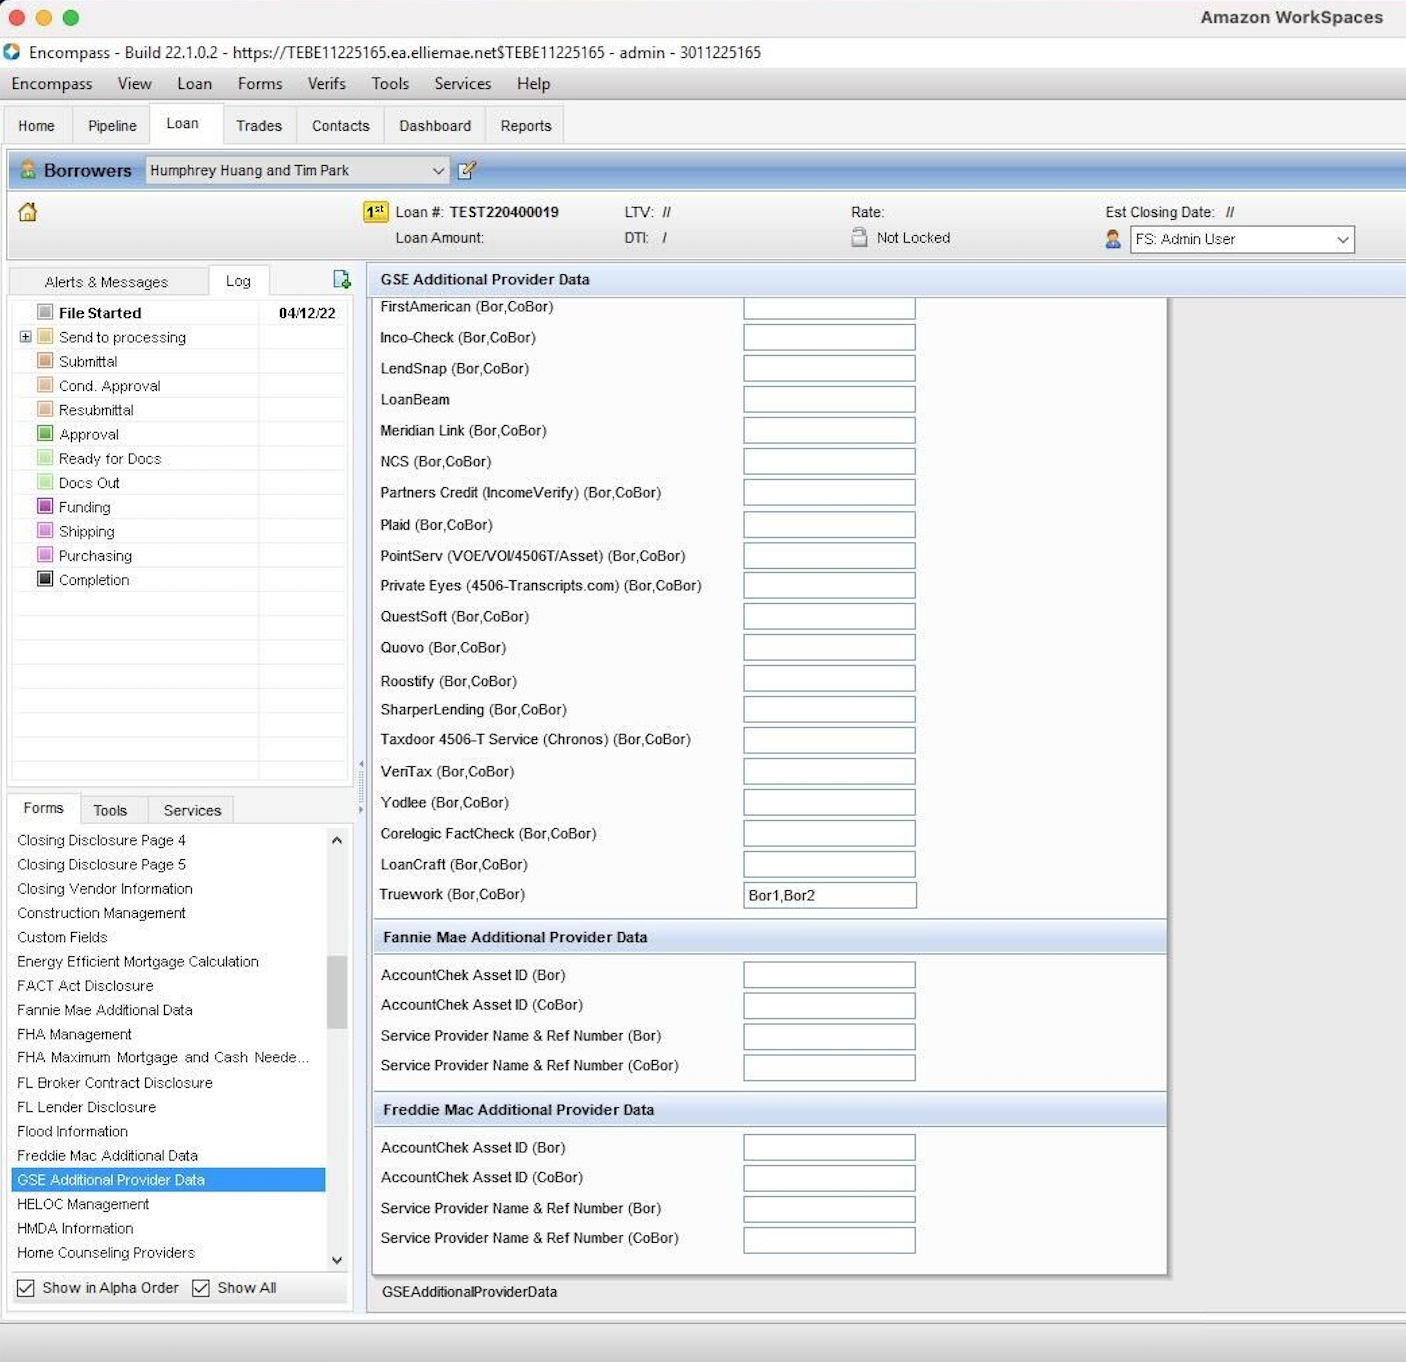Click the forms list scroll-up arrow
Screen dimensions: 1406x1362
point(337,840)
